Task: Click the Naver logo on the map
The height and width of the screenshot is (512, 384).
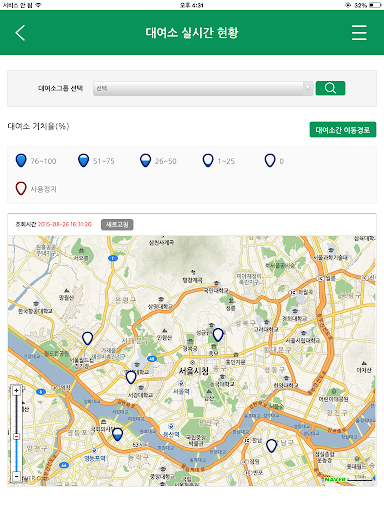Action: (335, 479)
